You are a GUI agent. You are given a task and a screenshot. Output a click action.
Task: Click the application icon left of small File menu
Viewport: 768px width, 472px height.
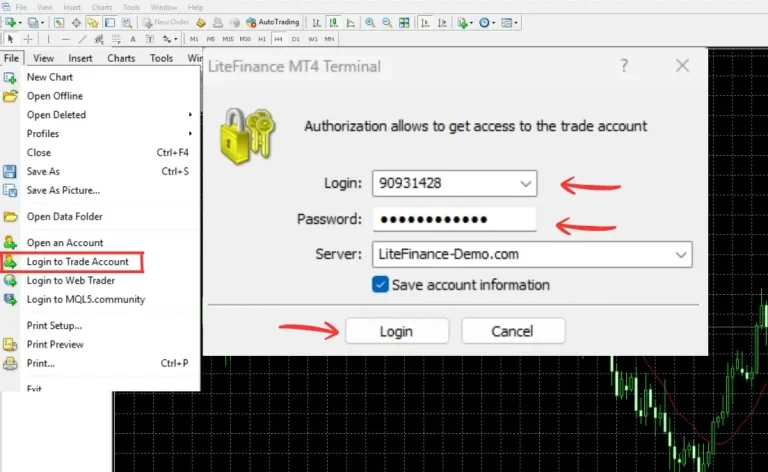(5, 7)
